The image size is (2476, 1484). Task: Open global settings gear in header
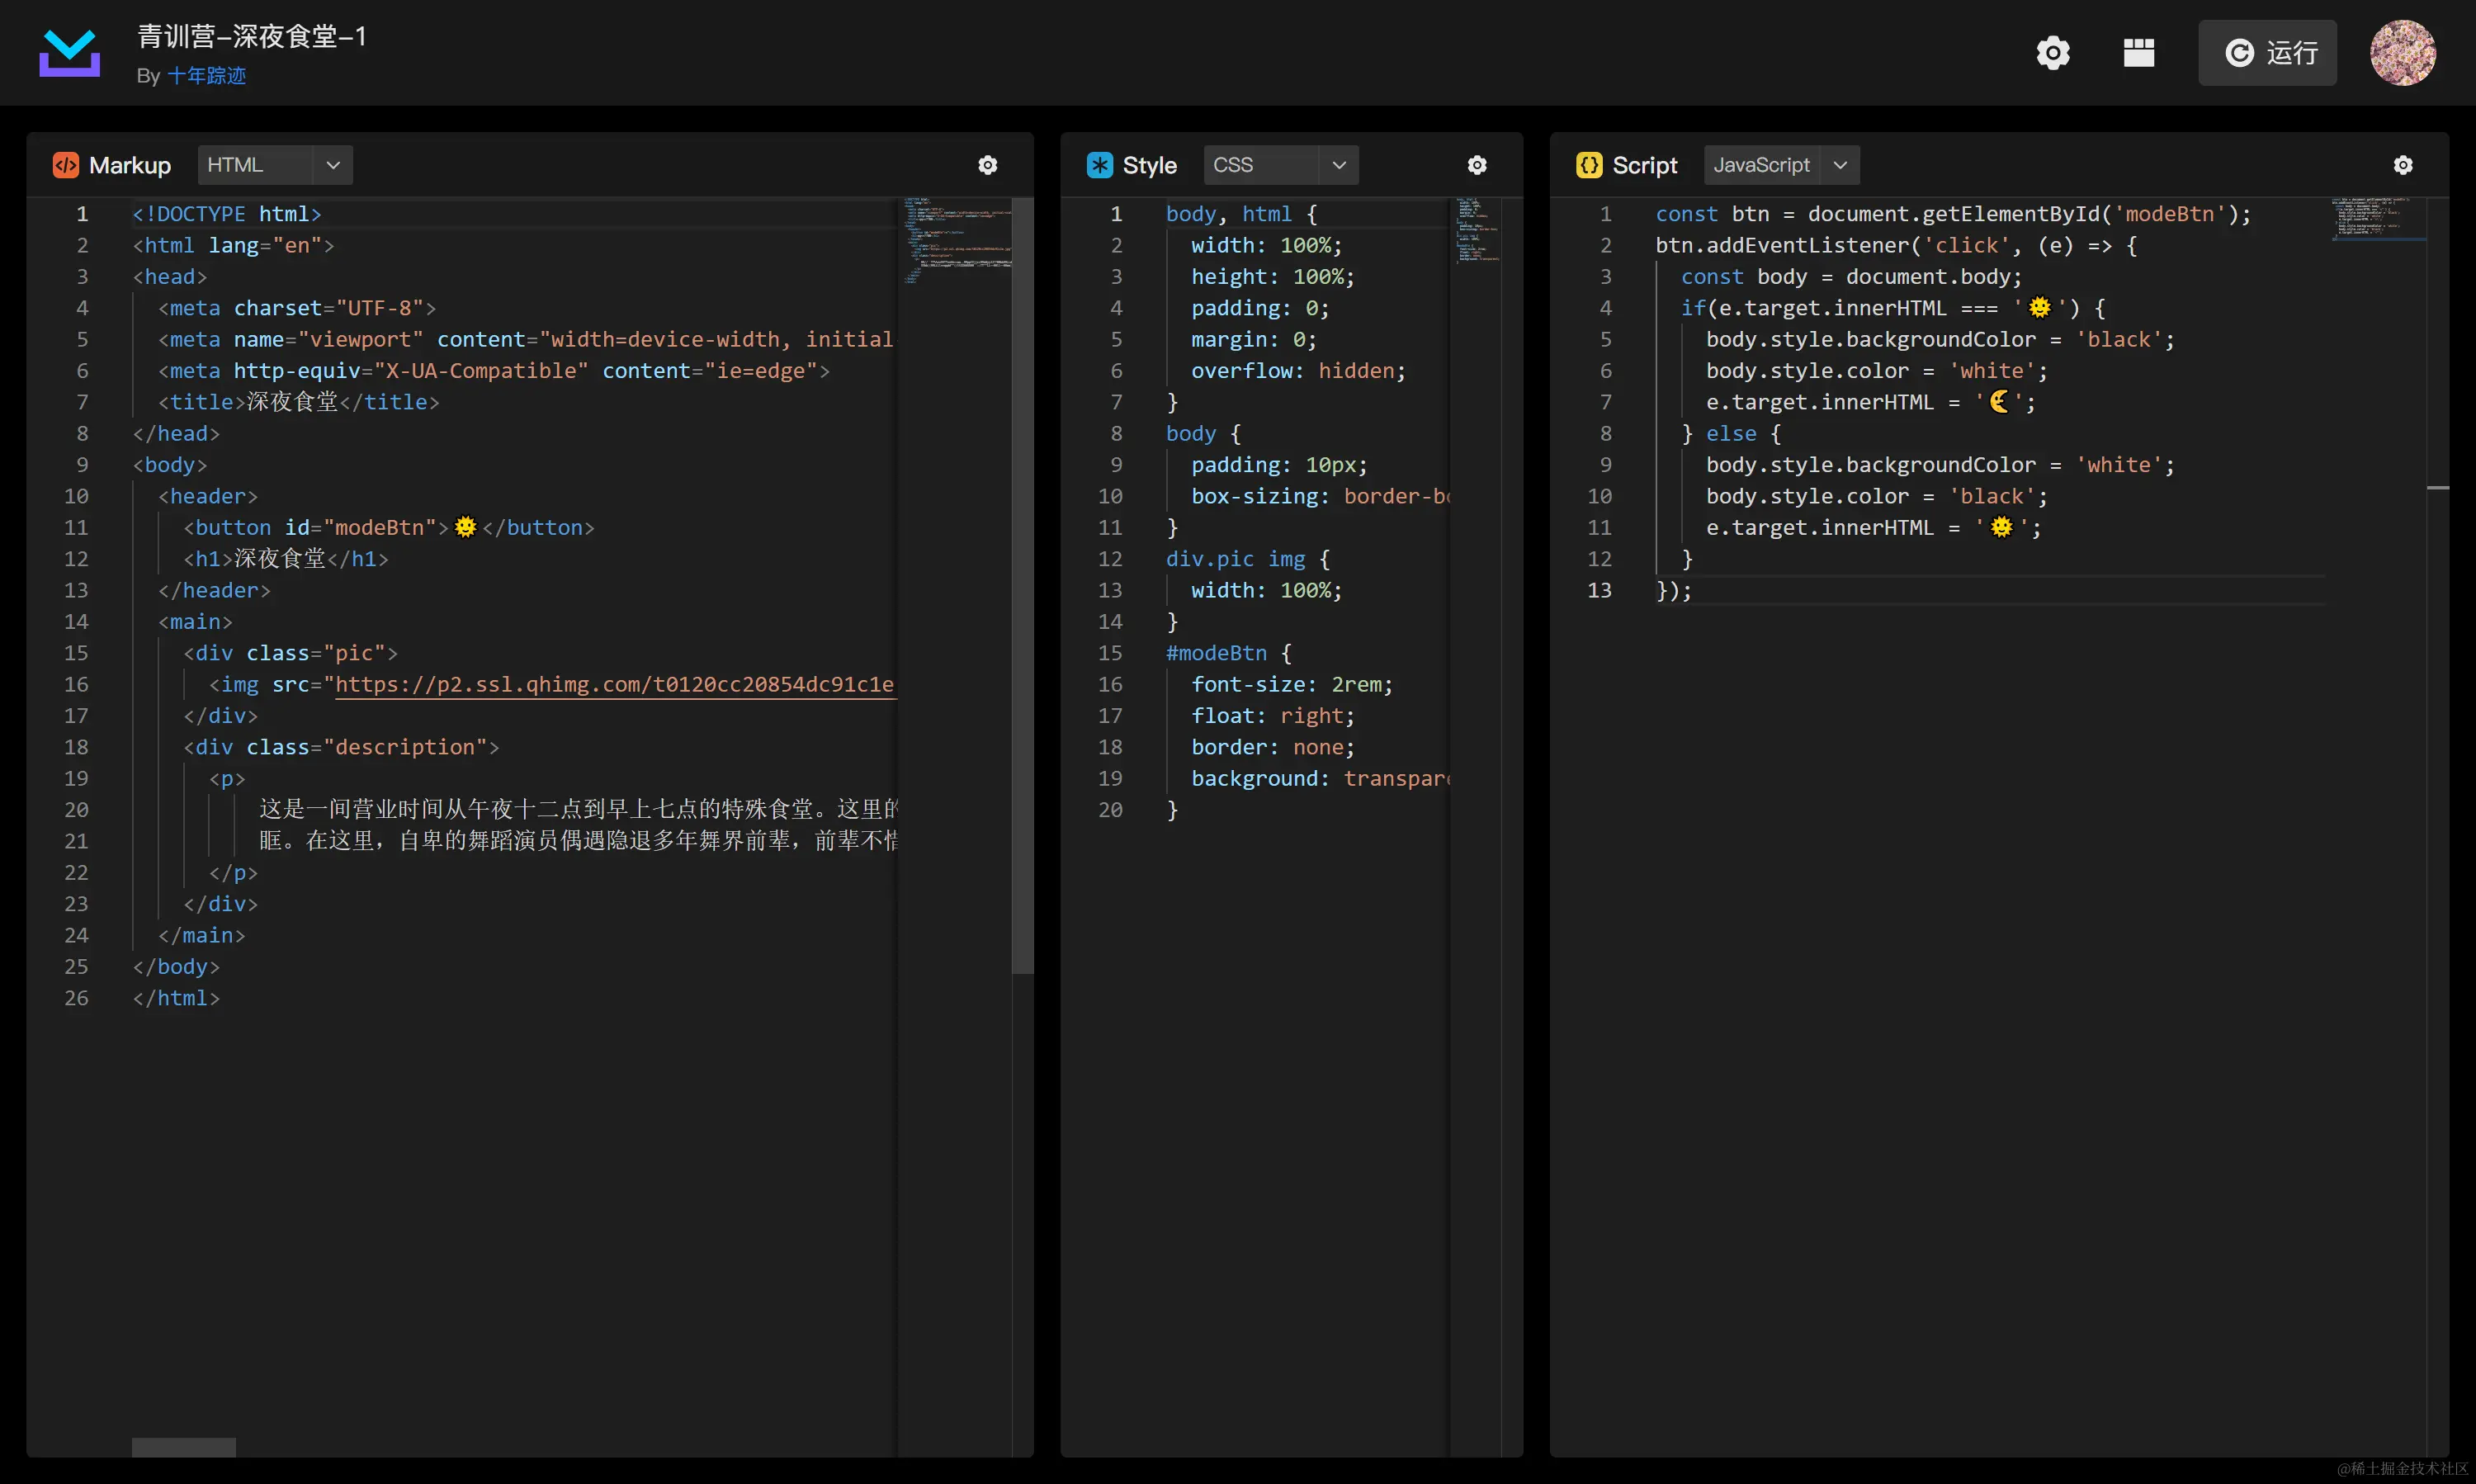[x=2052, y=52]
